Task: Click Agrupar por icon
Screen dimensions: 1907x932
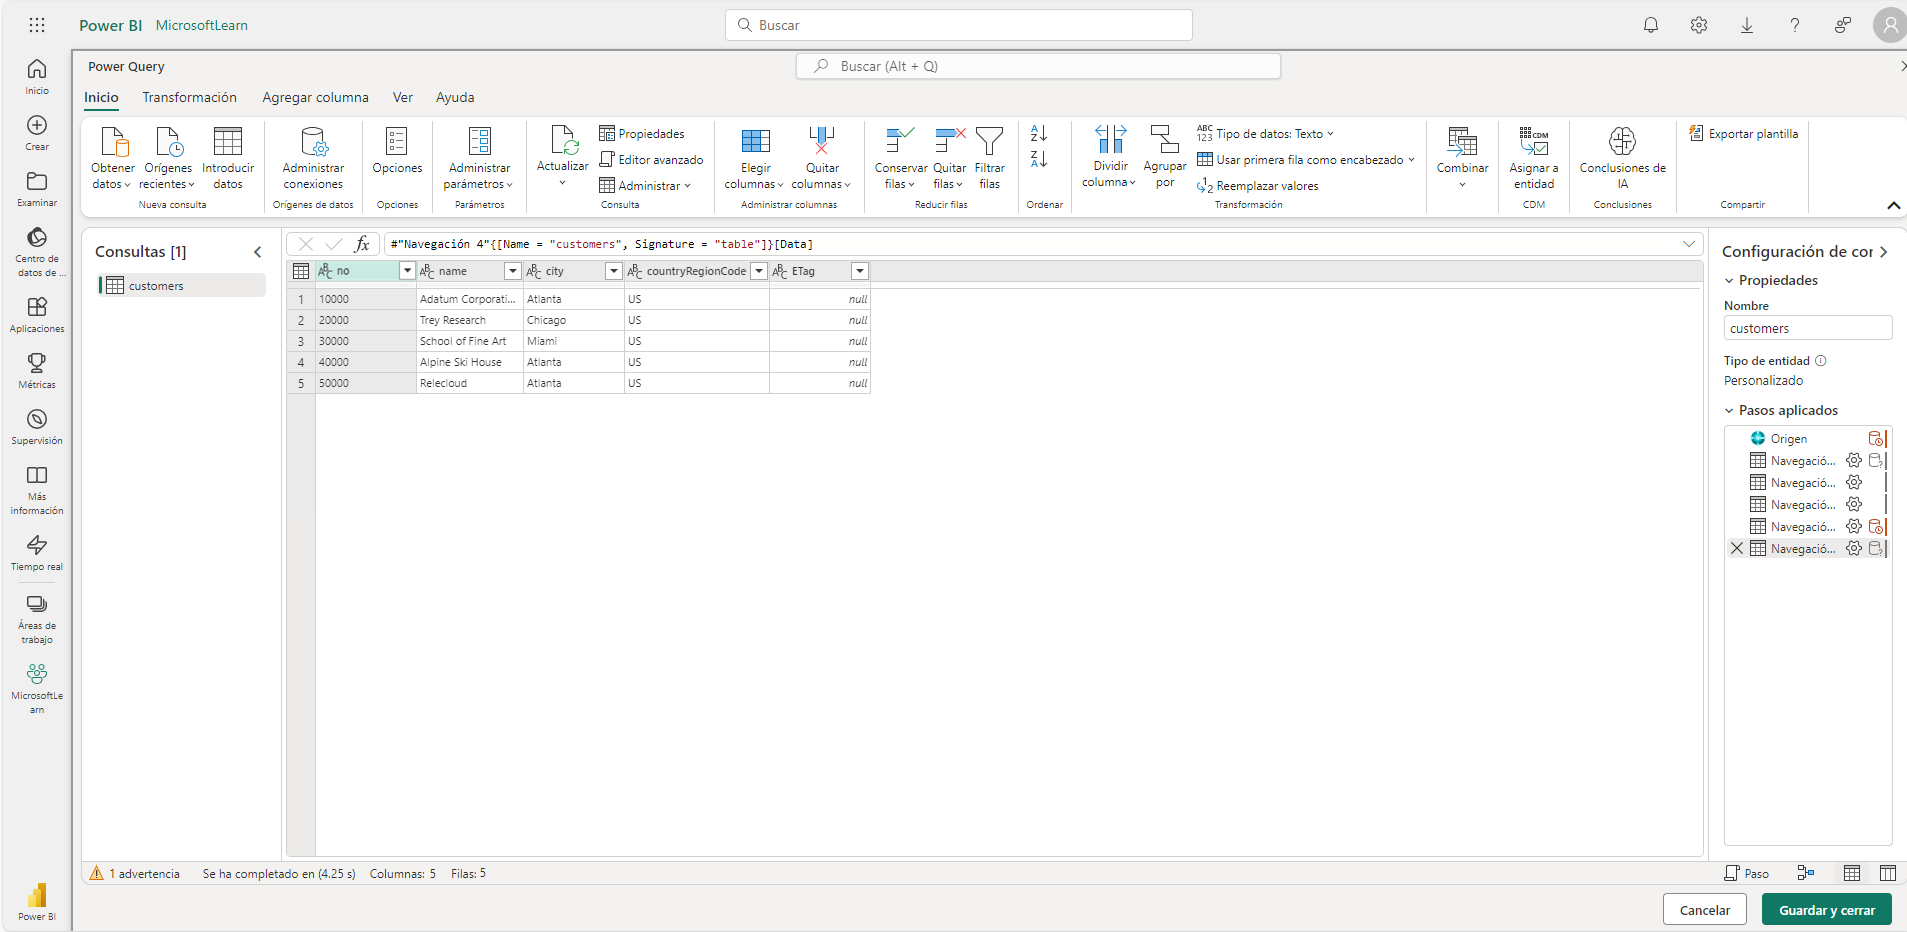Action: [x=1165, y=139]
